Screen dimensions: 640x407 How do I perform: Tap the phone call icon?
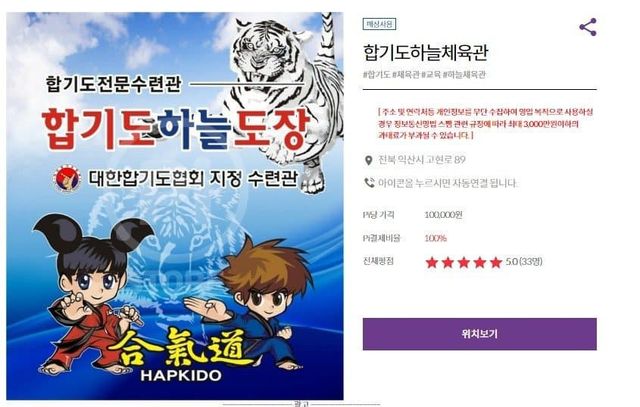pos(369,182)
